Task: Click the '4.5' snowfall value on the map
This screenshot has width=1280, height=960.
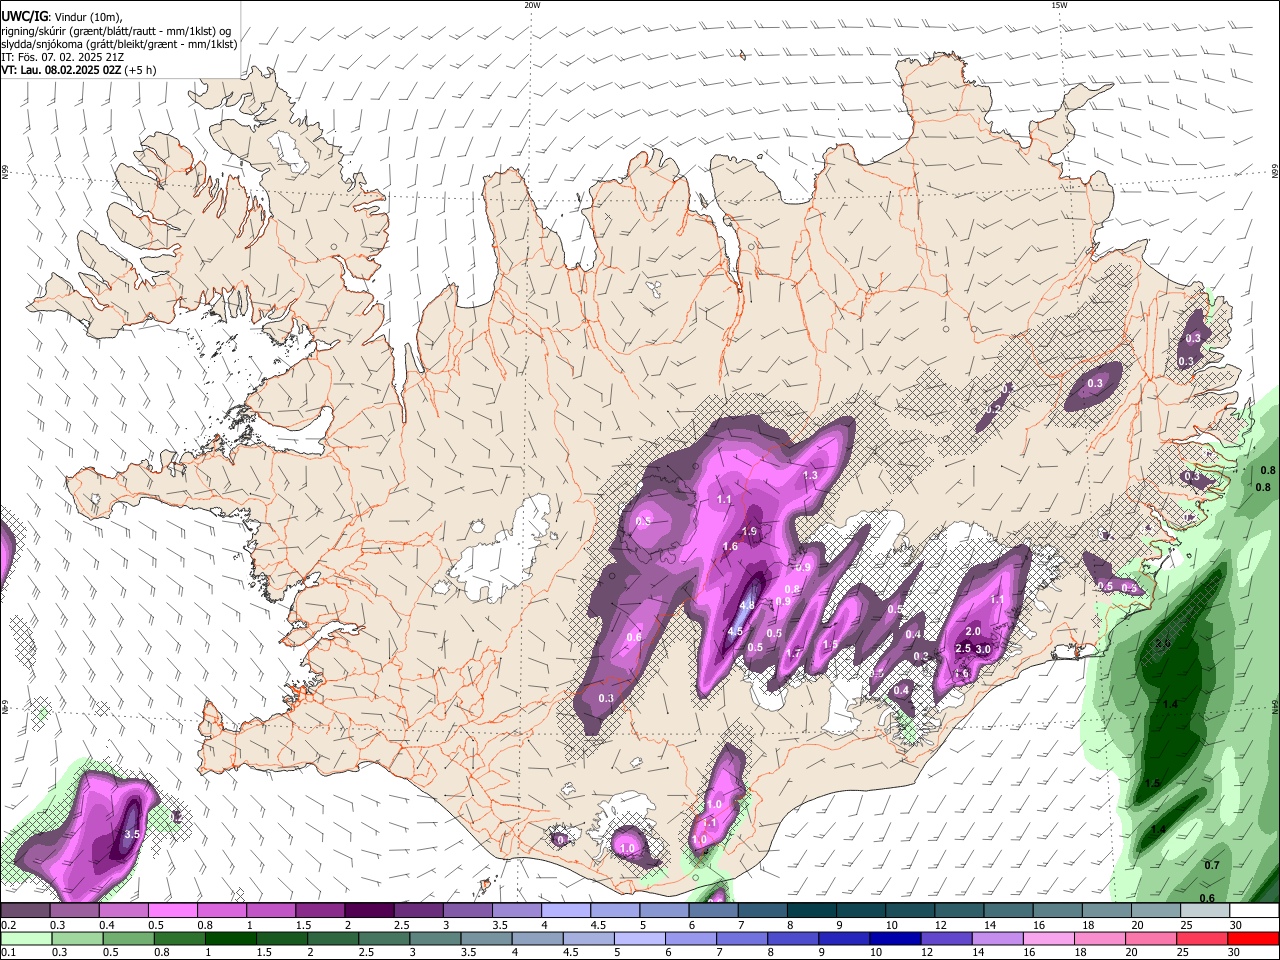Action: [735, 631]
